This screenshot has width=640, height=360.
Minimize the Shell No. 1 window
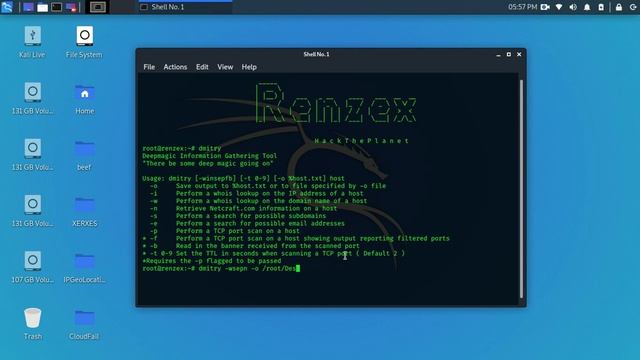tap(498, 54)
